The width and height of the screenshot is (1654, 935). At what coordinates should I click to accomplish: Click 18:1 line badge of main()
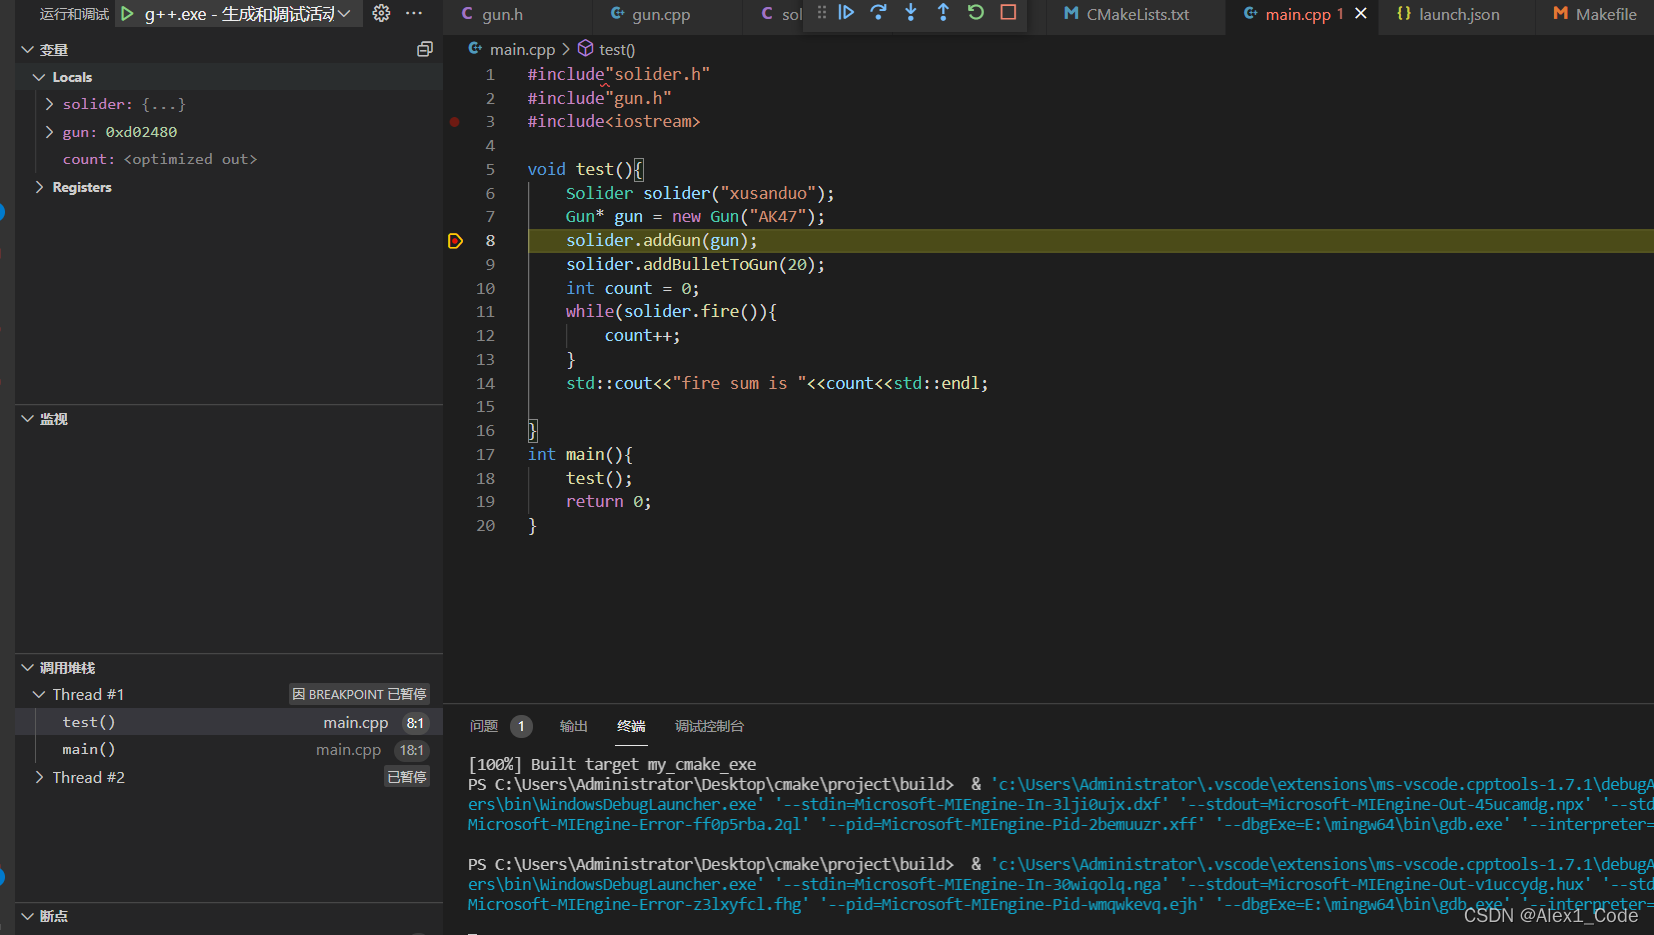point(411,750)
